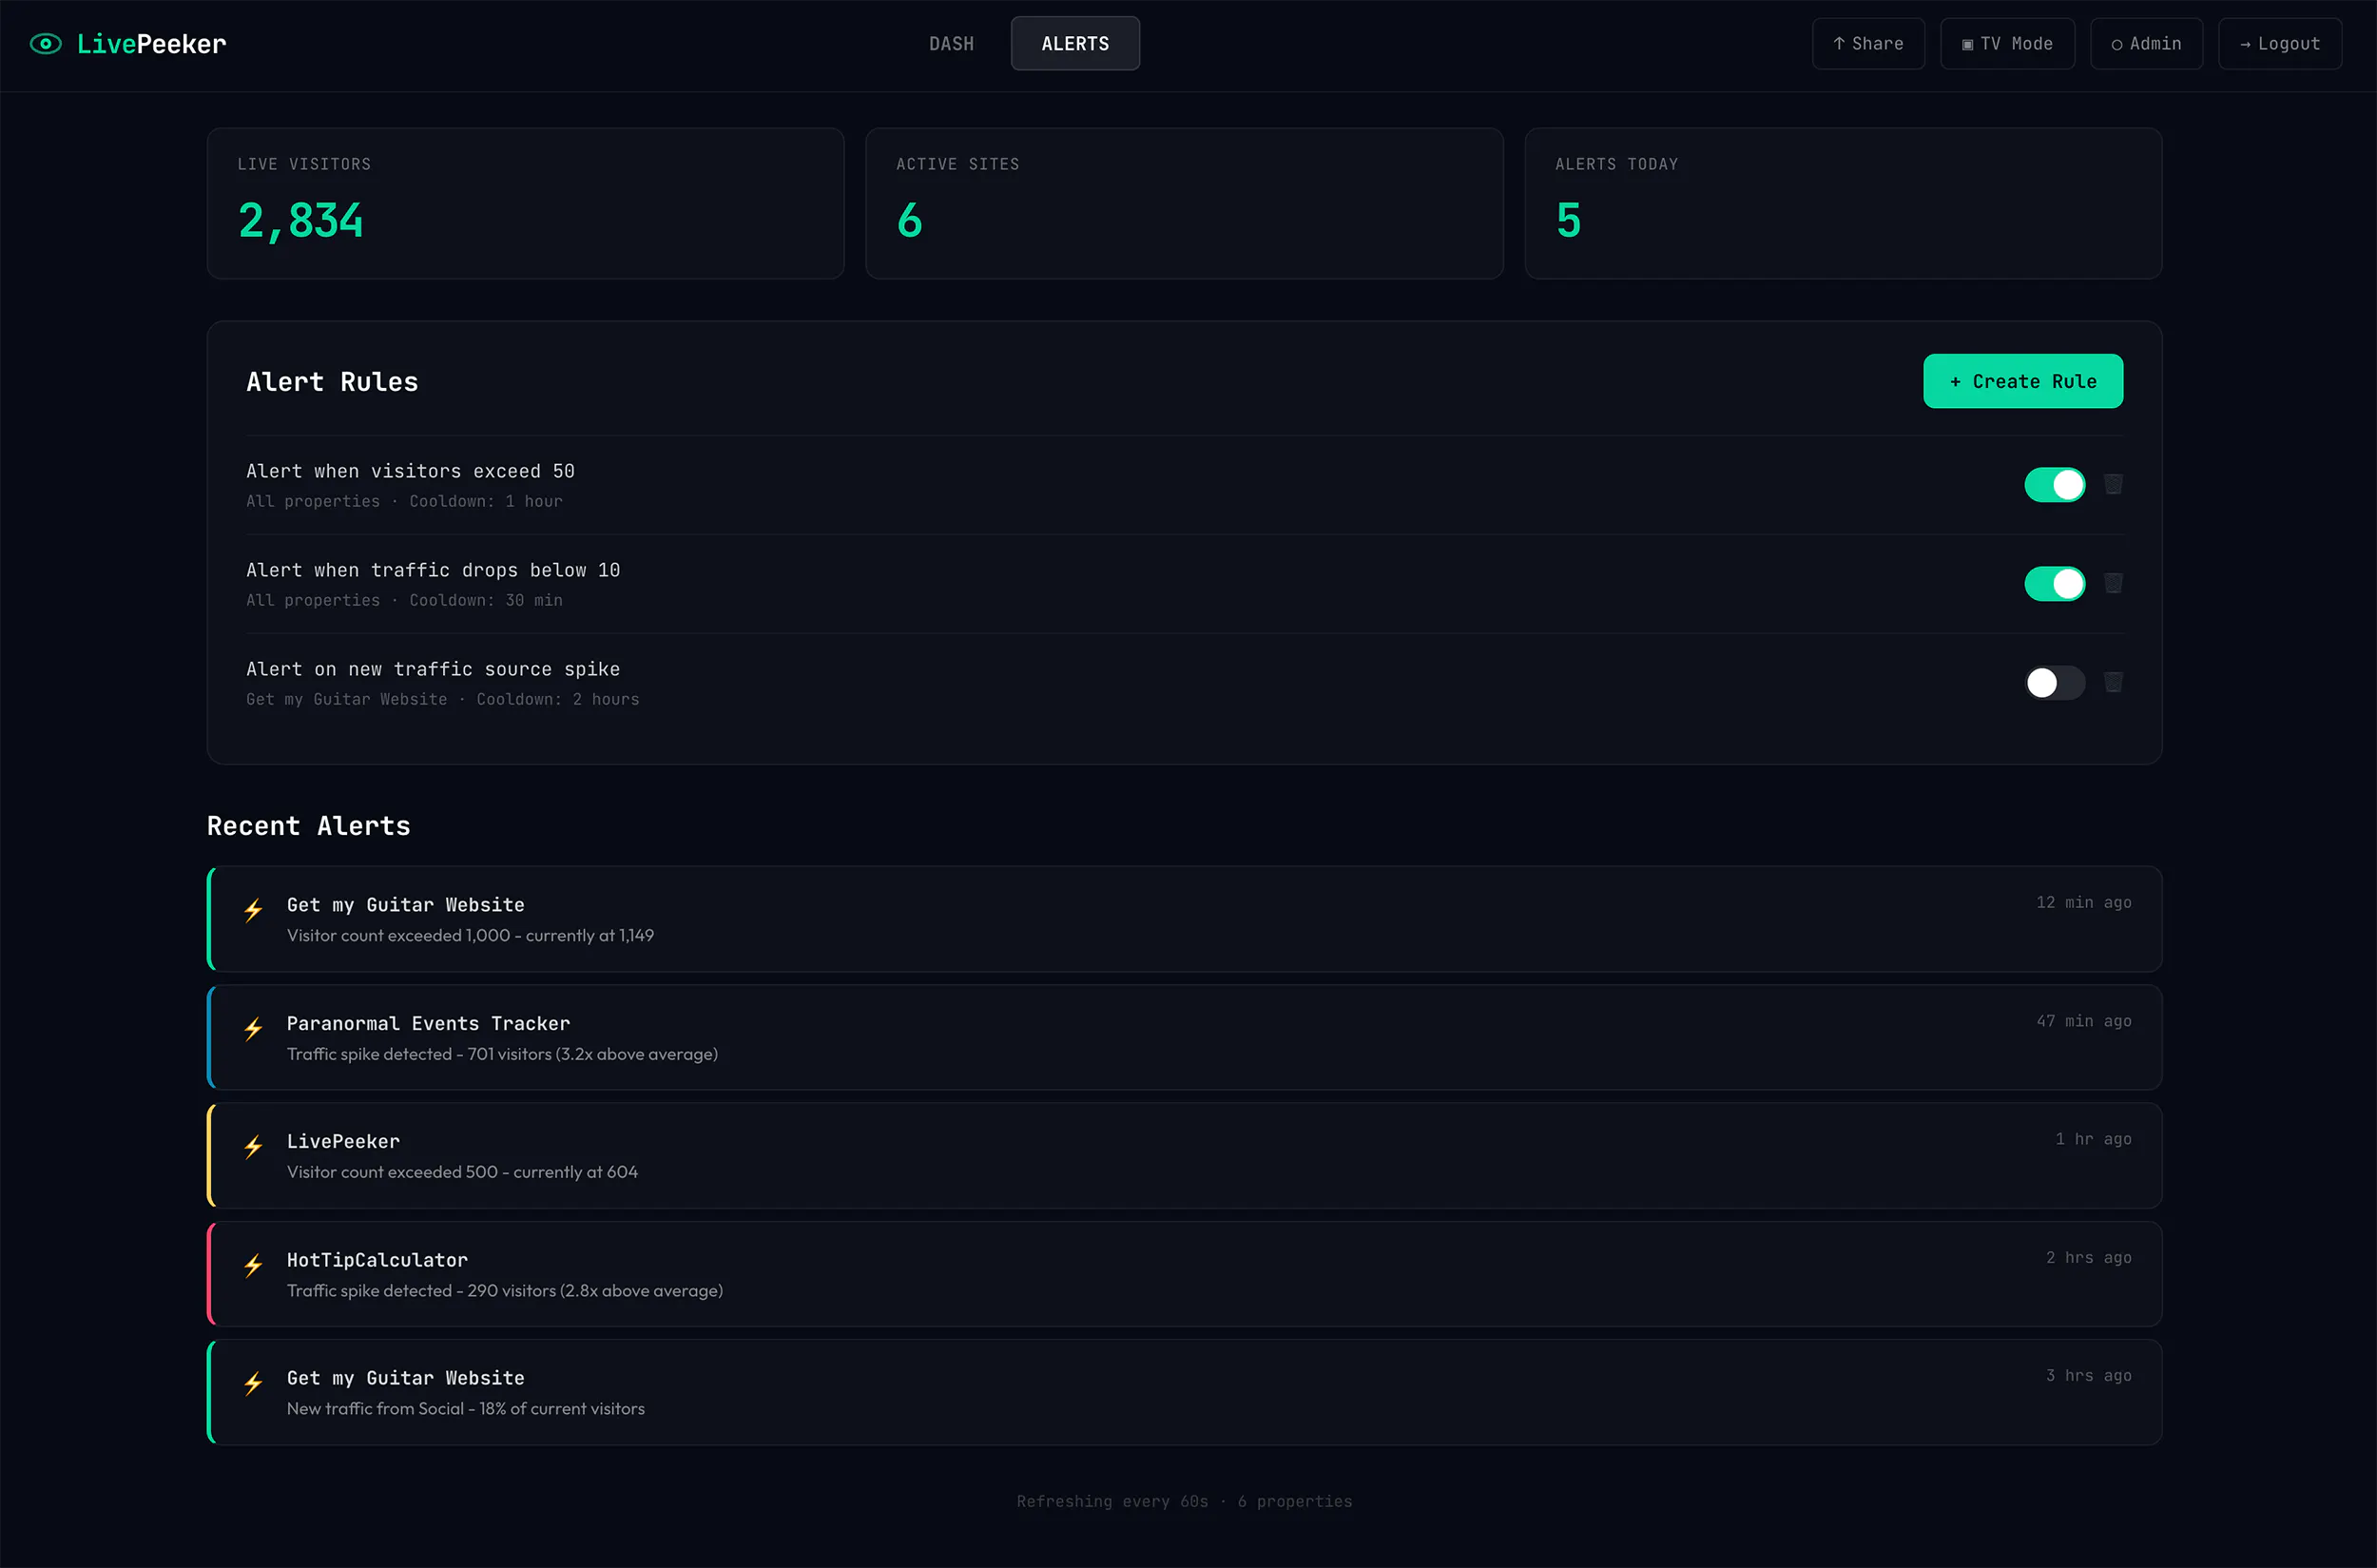The width and height of the screenshot is (2377, 1568).
Task: Click 'Cooldown: 2 hours' rule detail
Action: tap(558, 699)
